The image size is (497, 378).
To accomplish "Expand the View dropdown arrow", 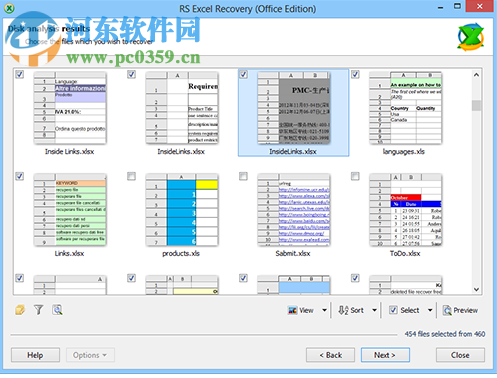I will pos(324,310).
